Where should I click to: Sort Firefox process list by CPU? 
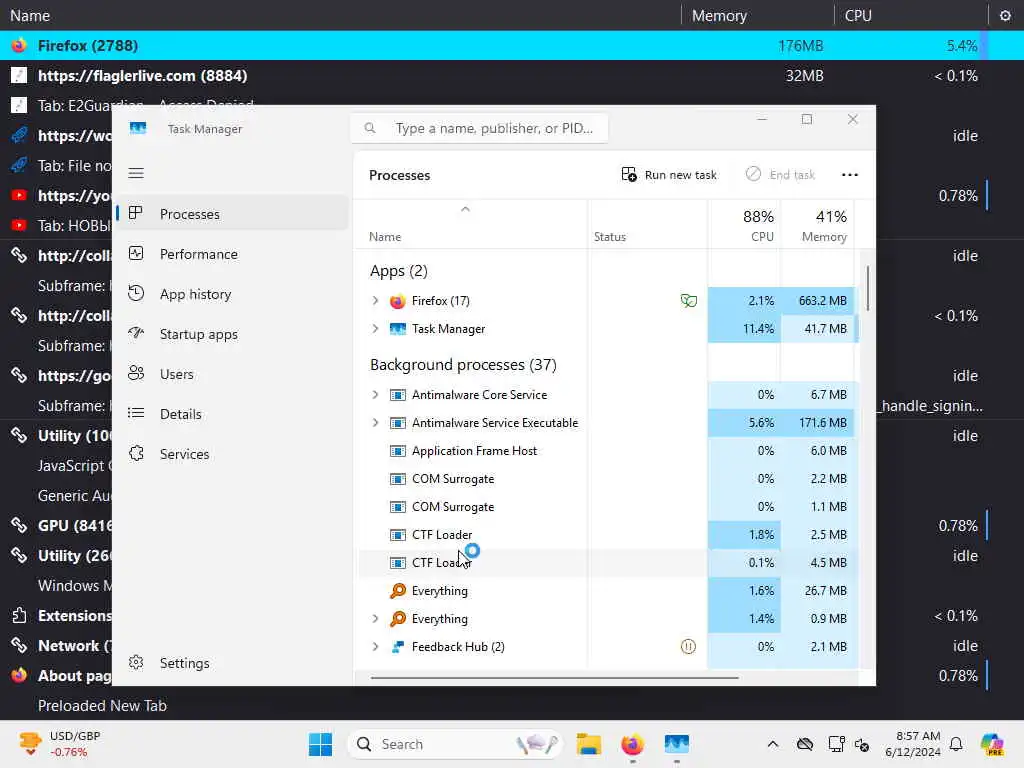(910, 15)
